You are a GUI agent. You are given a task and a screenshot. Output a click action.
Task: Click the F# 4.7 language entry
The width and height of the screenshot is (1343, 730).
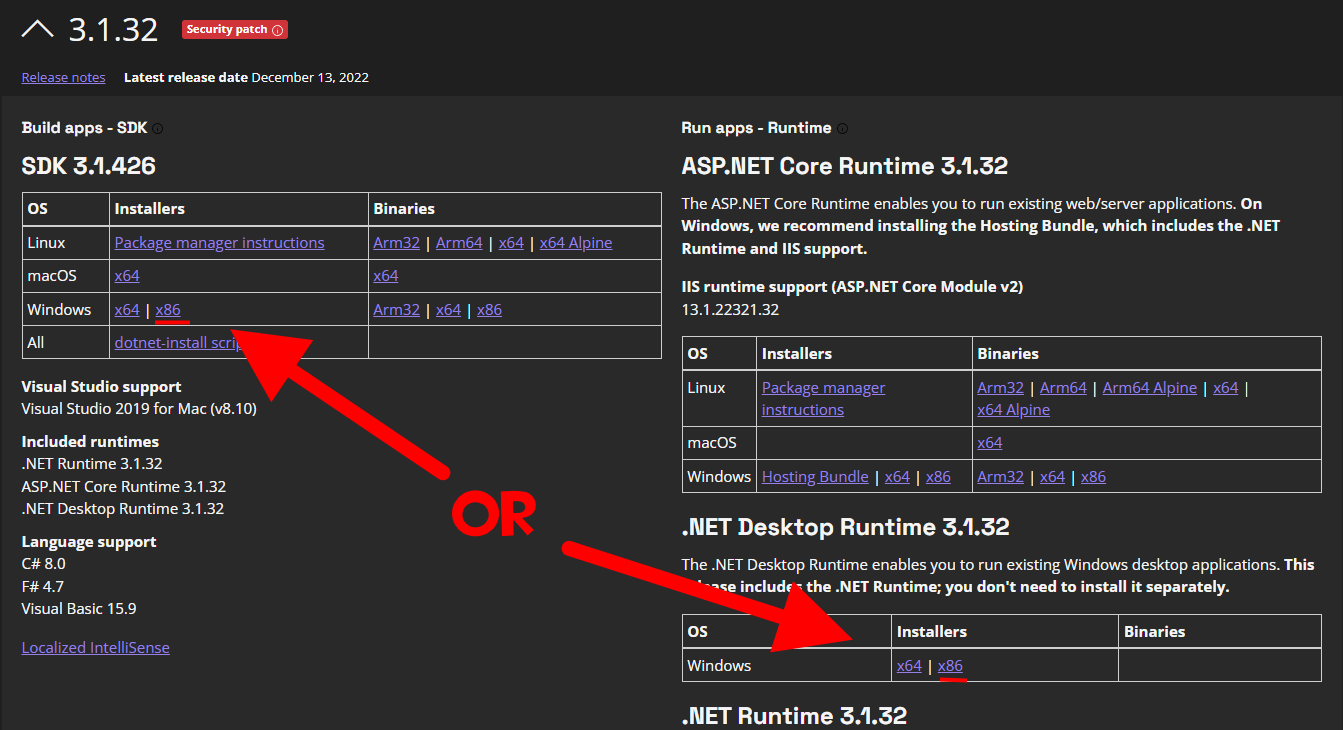tap(42, 586)
